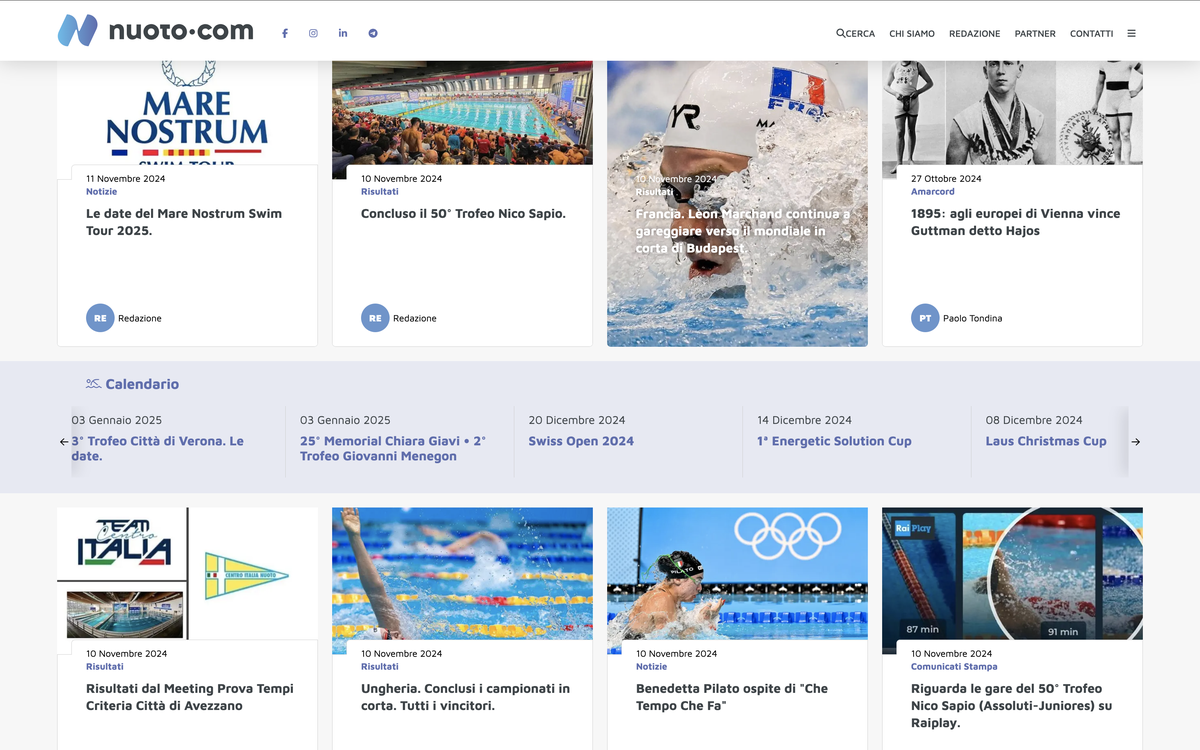Screen dimensions: 1200x750
Task: Click the date 20 Dicembre 2024 in calendar
Action: tap(577, 420)
